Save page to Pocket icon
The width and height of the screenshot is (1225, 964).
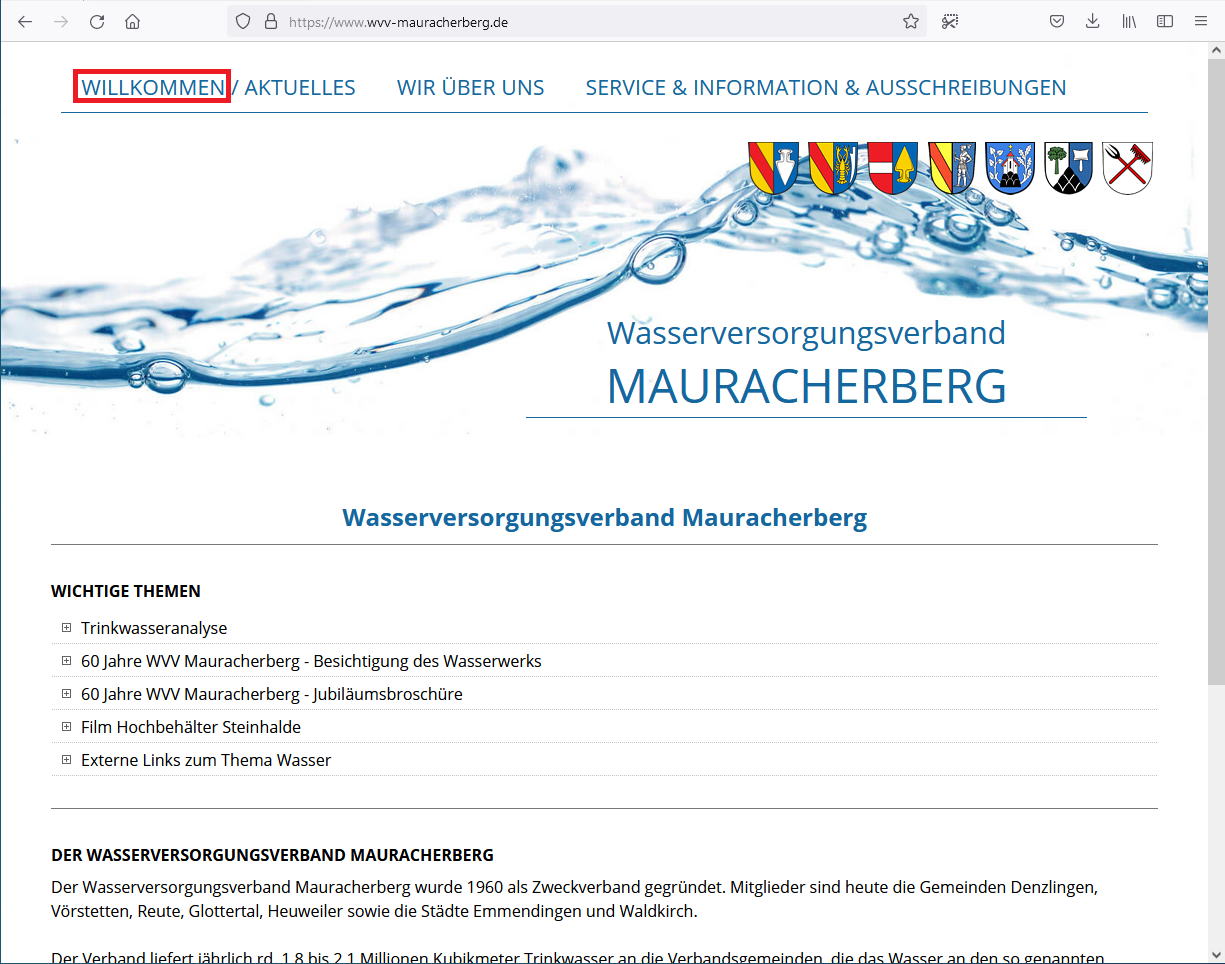coord(1056,21)
